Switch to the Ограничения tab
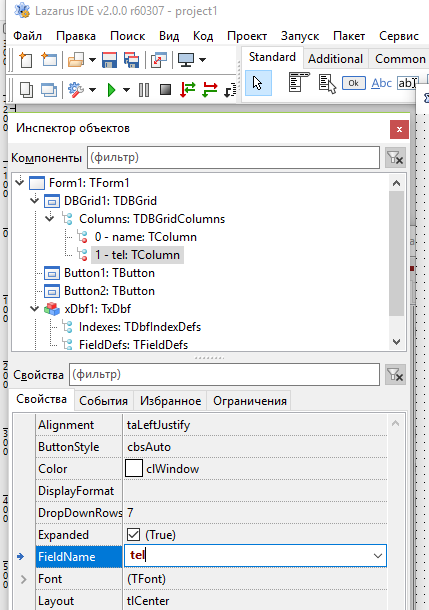Screen dimensions: 429x610 coord(250,401)
